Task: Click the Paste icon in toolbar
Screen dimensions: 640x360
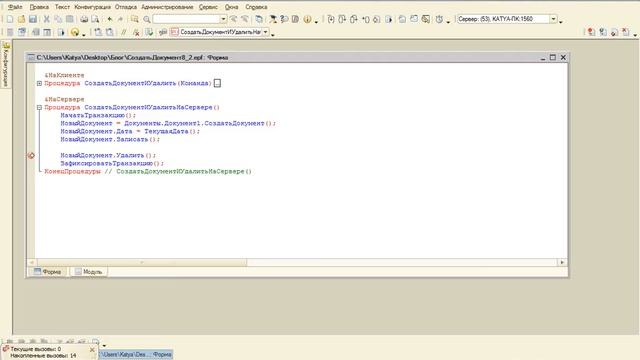Action: coord(70,19)
